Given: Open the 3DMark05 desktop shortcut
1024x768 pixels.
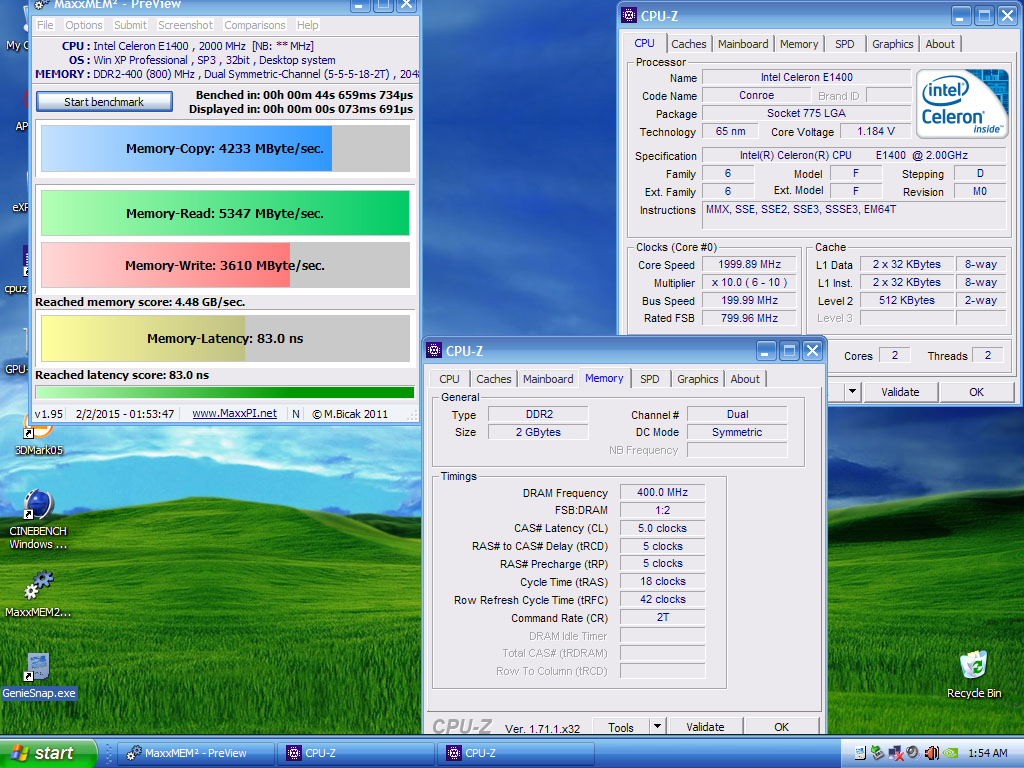Looking at the screenshot, I should pos(39,436).
